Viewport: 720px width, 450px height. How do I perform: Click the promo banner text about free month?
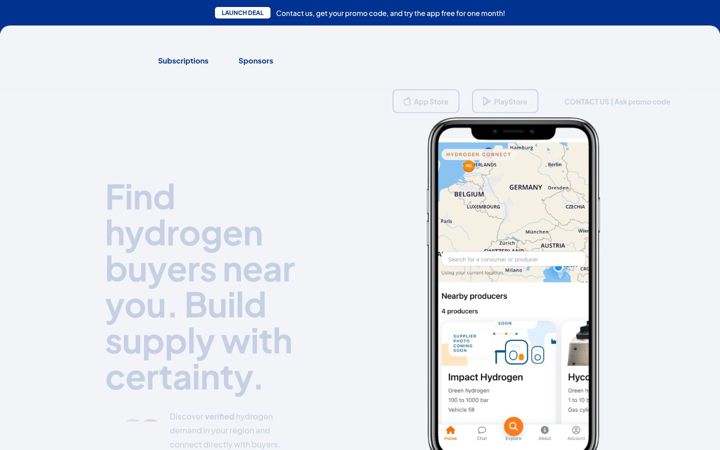pos(390,13)
